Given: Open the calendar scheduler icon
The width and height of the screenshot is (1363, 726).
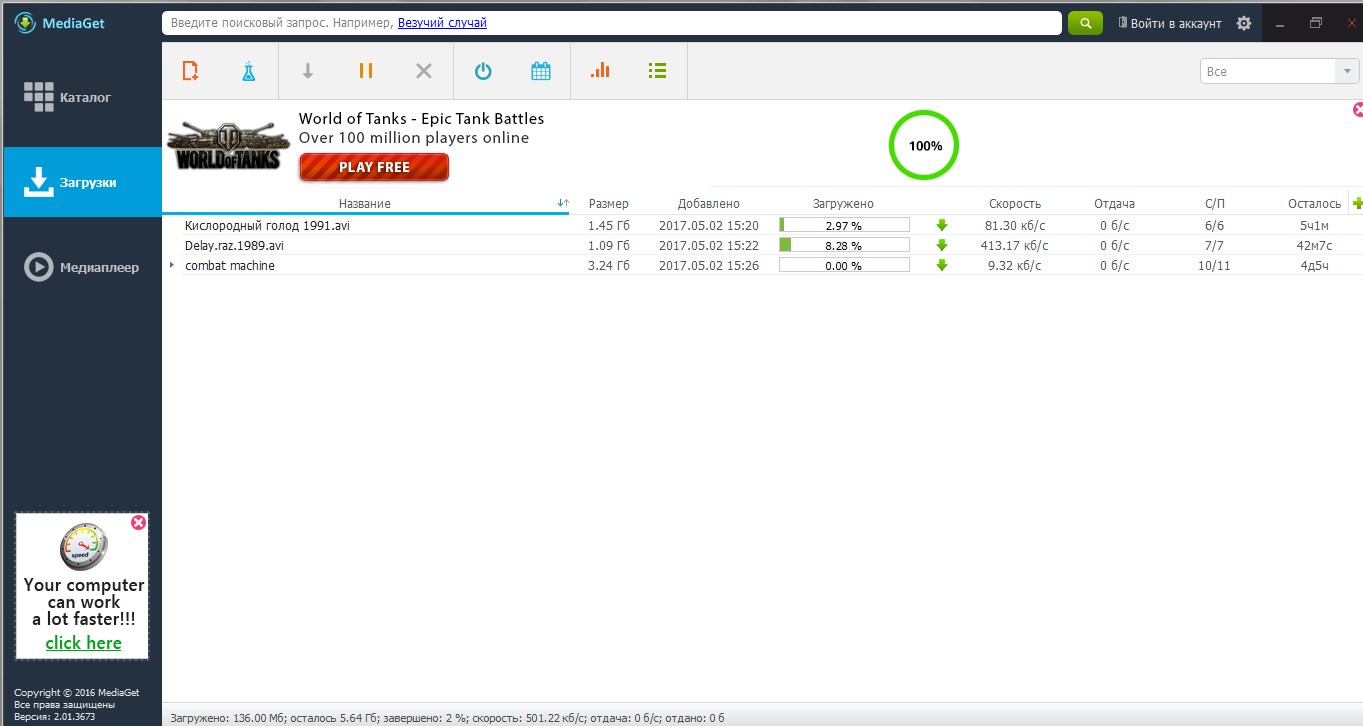Looking at the screenshot, I should [x=541, y=71].
